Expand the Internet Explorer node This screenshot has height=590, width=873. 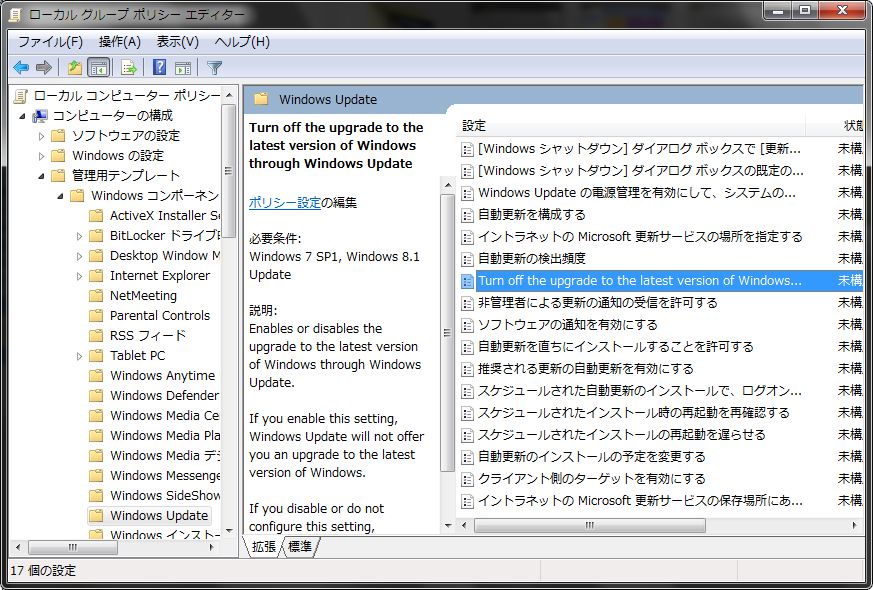[x=79, y=276]
